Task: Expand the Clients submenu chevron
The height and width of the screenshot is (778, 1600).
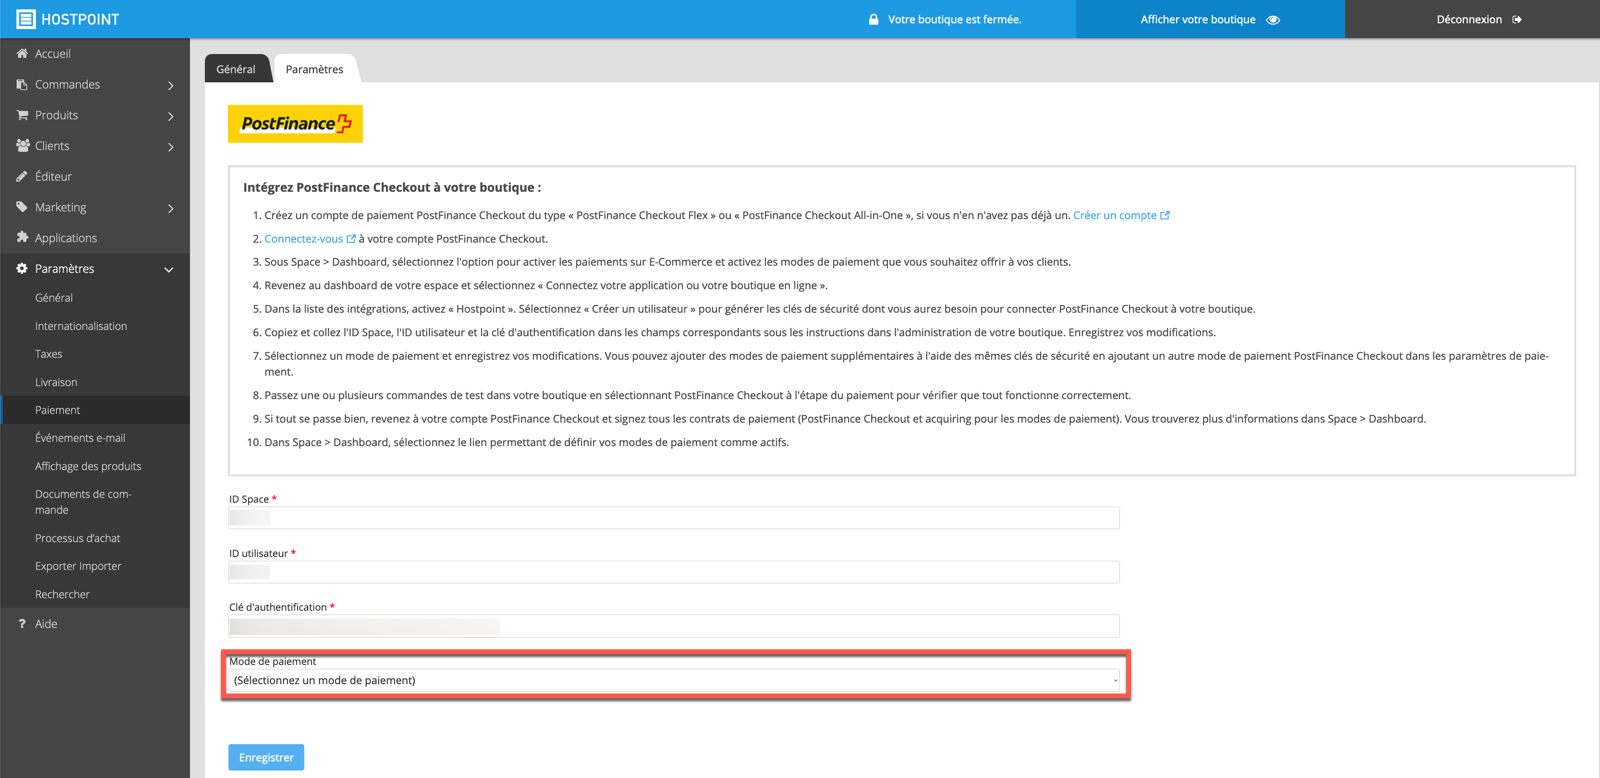Action: (171, 147)
